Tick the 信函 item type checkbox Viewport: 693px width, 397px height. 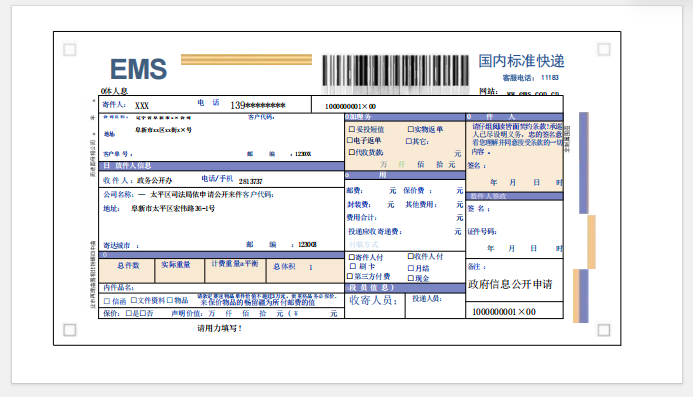click(x=107, y=301)
